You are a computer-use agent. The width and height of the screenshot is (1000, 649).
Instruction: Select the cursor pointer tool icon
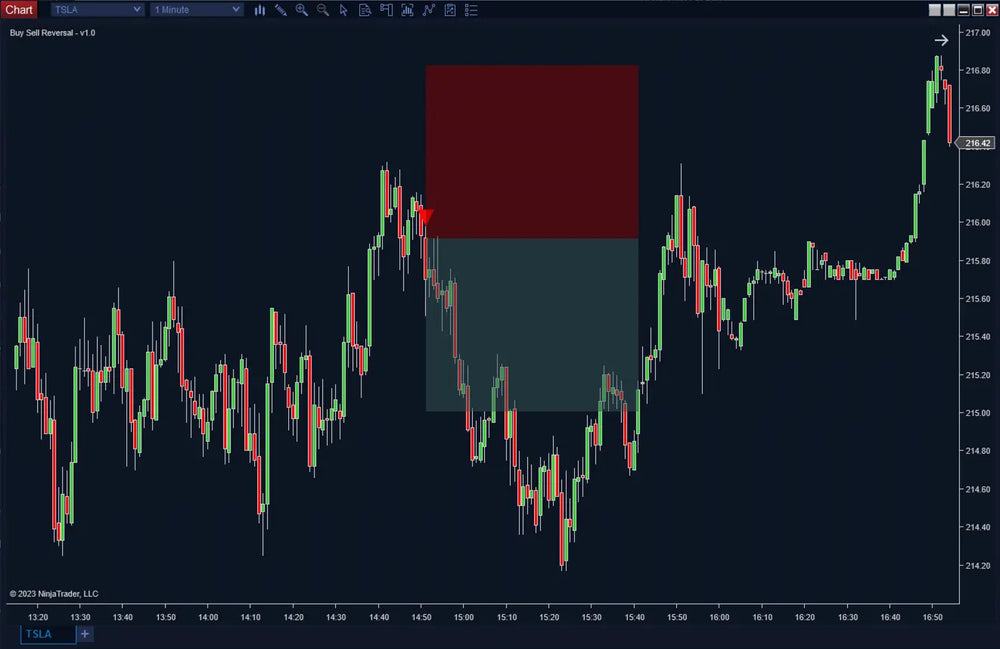pos(344,10)
